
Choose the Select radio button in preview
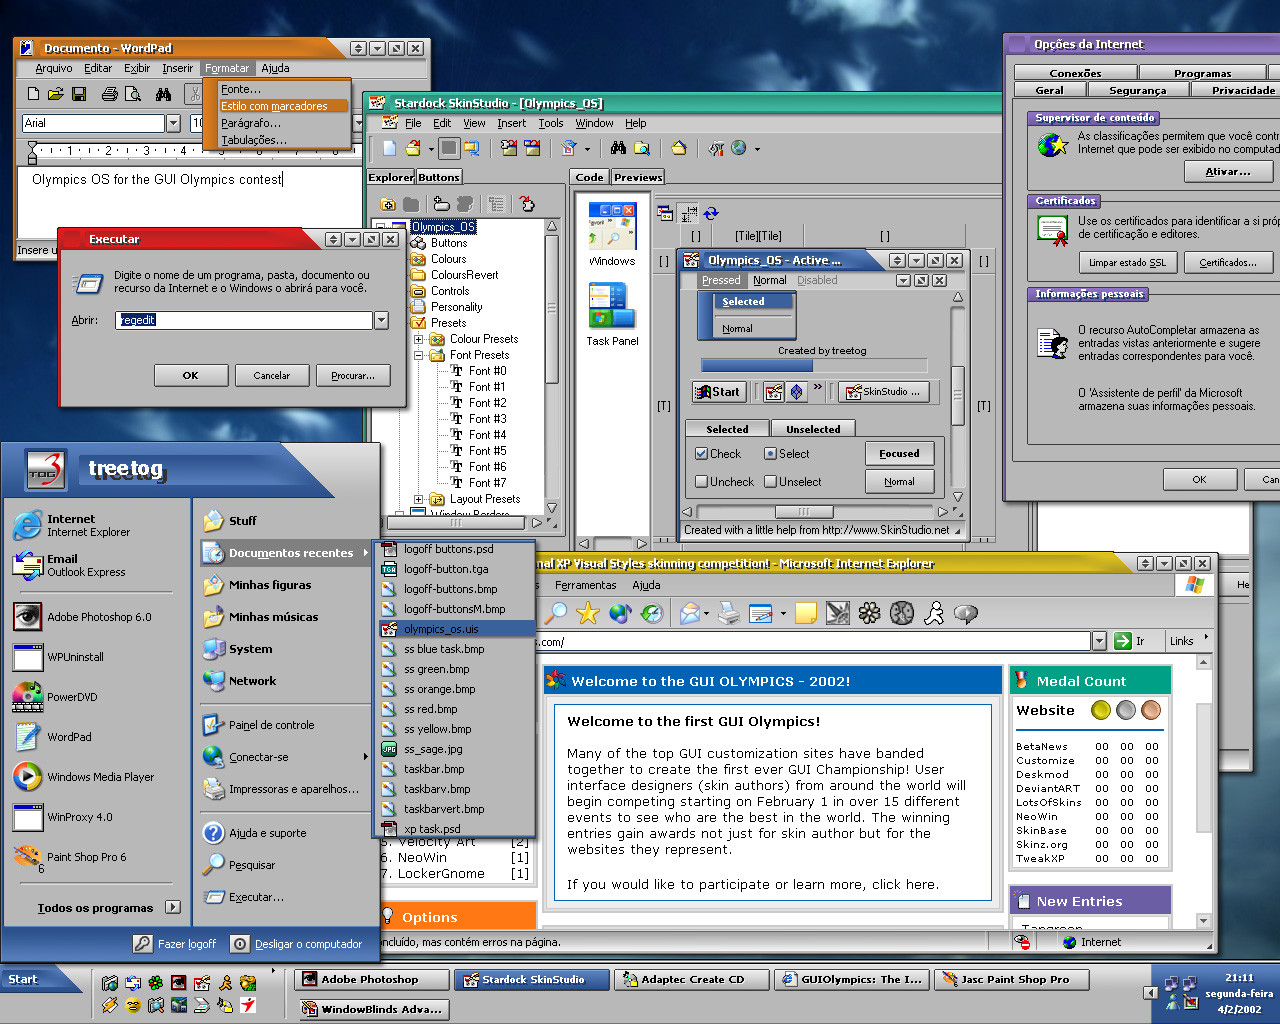coord(770,453)
